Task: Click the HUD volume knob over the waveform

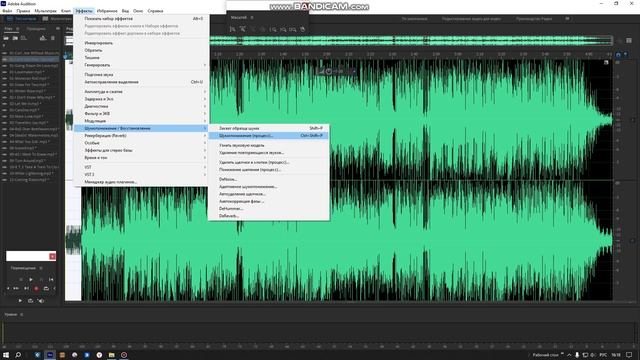Action: coord(329,71)
